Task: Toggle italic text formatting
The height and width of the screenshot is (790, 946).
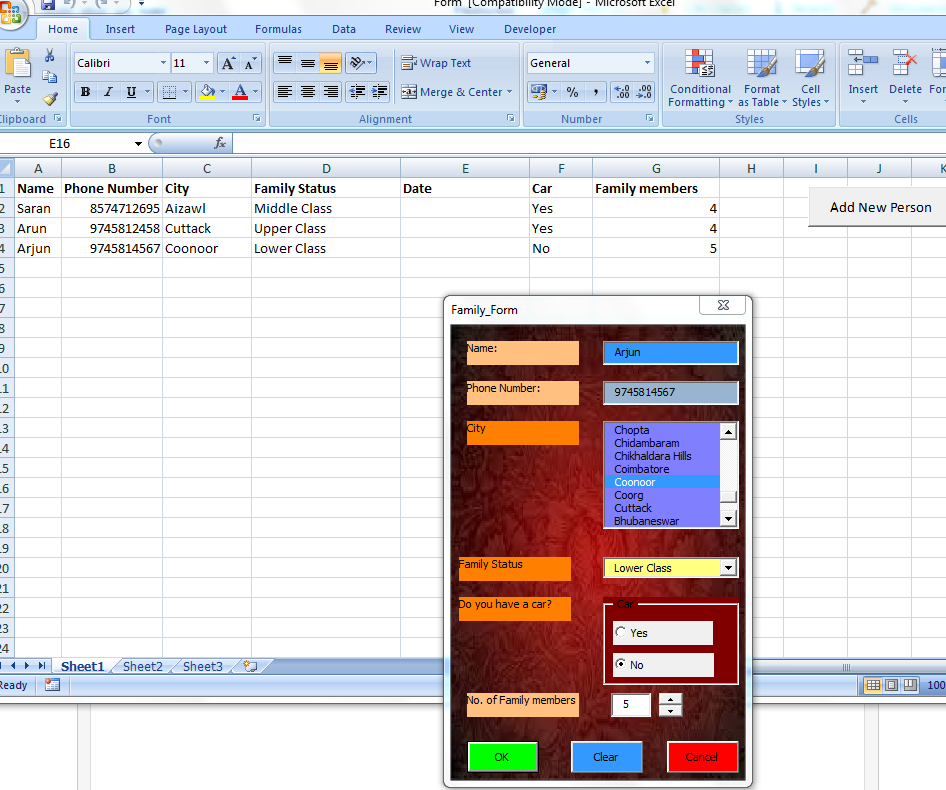Action: click(109, 92)
